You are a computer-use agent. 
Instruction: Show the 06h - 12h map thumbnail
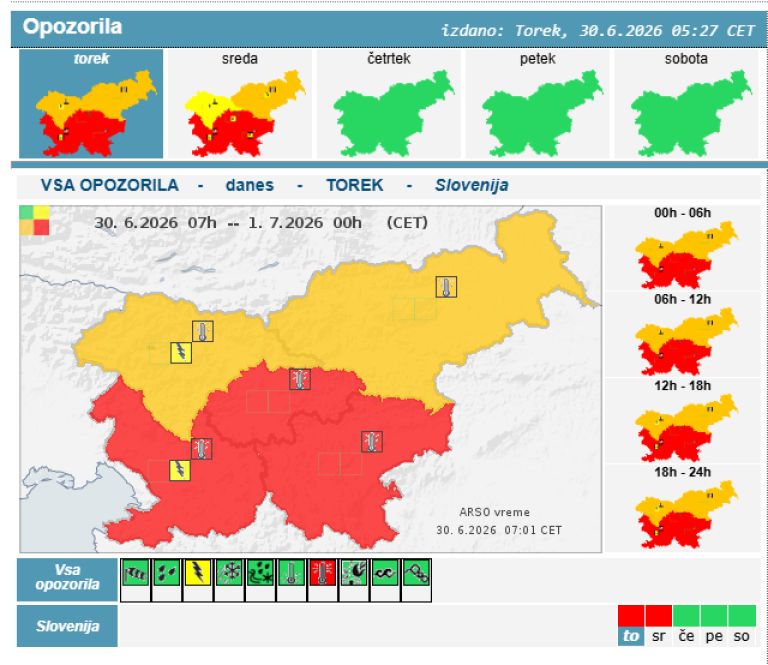tap(683, 334)
